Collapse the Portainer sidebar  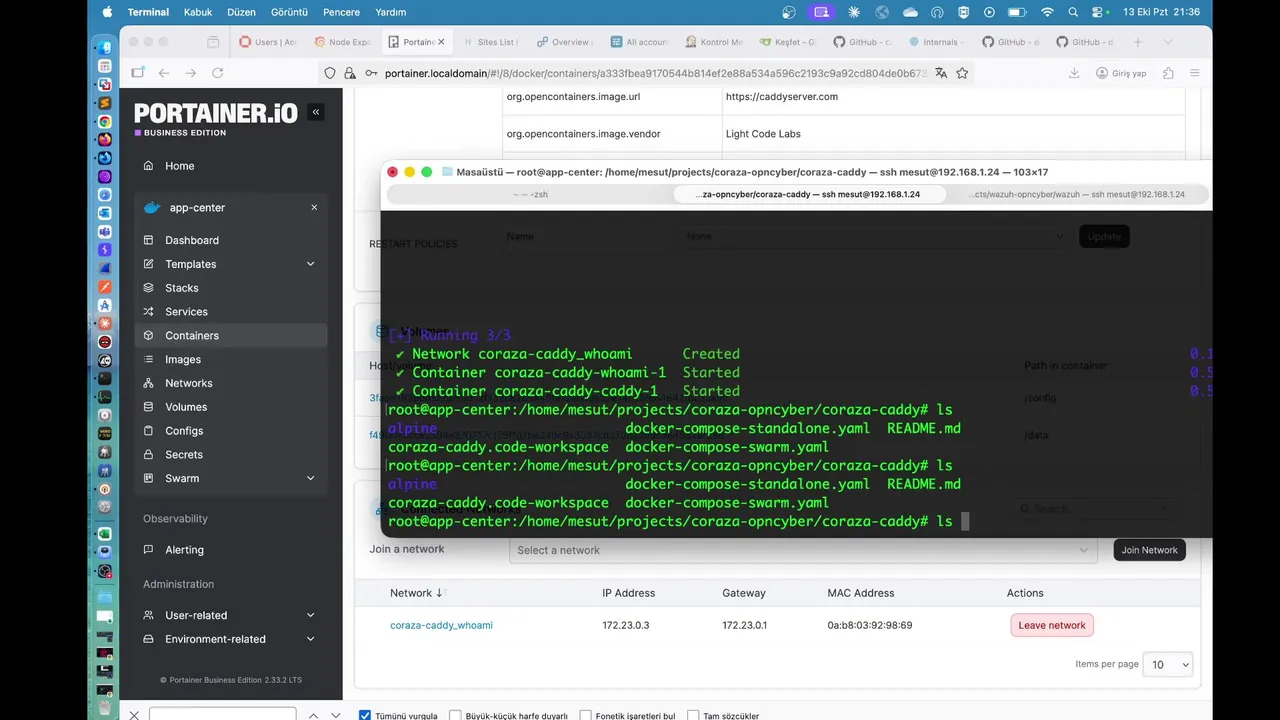316,112
